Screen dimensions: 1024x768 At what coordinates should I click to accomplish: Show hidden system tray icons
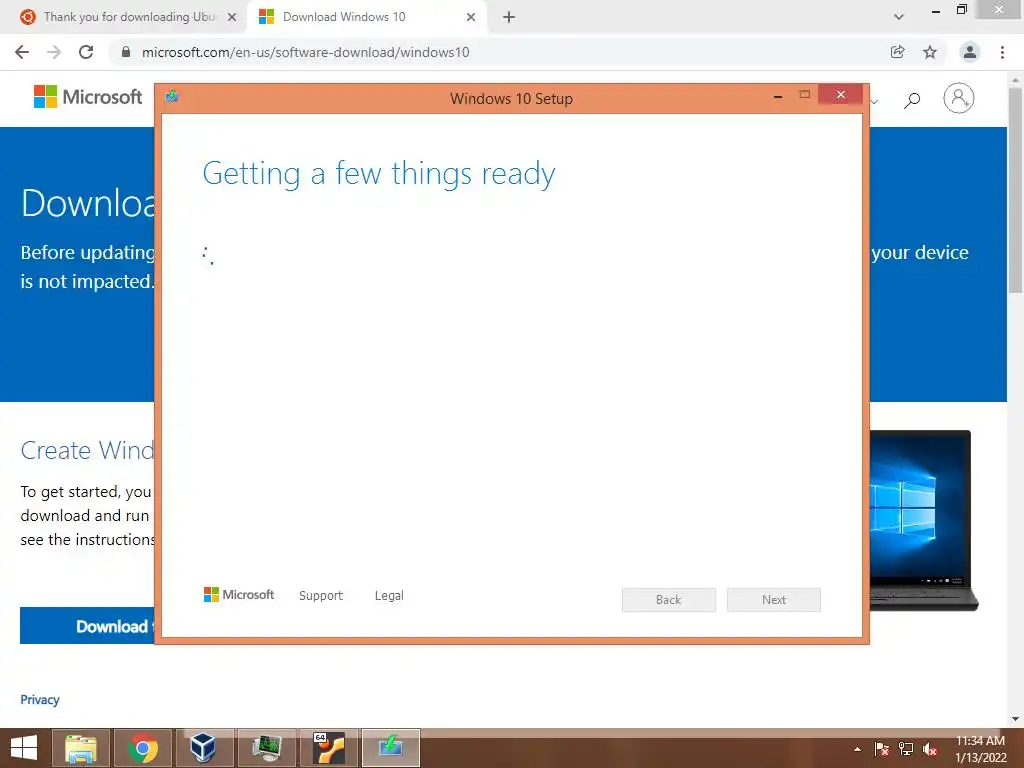857,749
